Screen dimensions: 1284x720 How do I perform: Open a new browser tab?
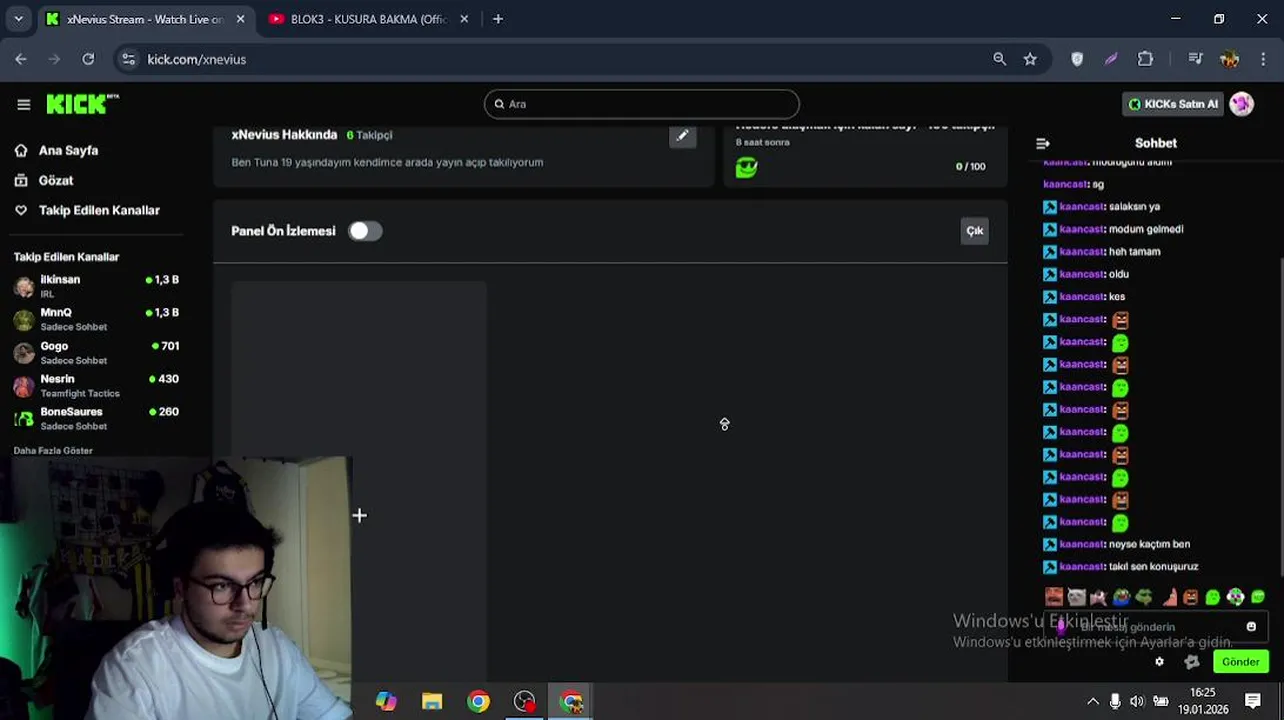click(x=498, y=19)
